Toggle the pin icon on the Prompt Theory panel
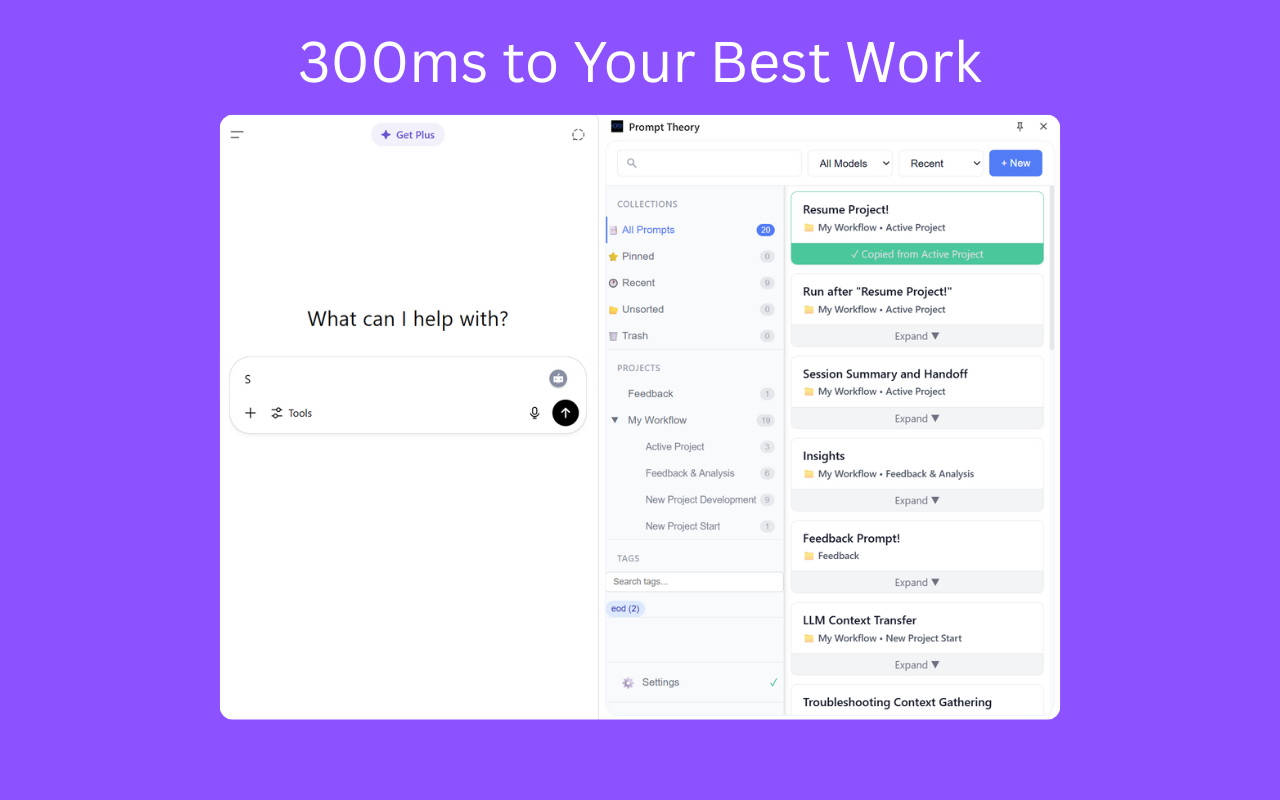 pos(1019,126)
